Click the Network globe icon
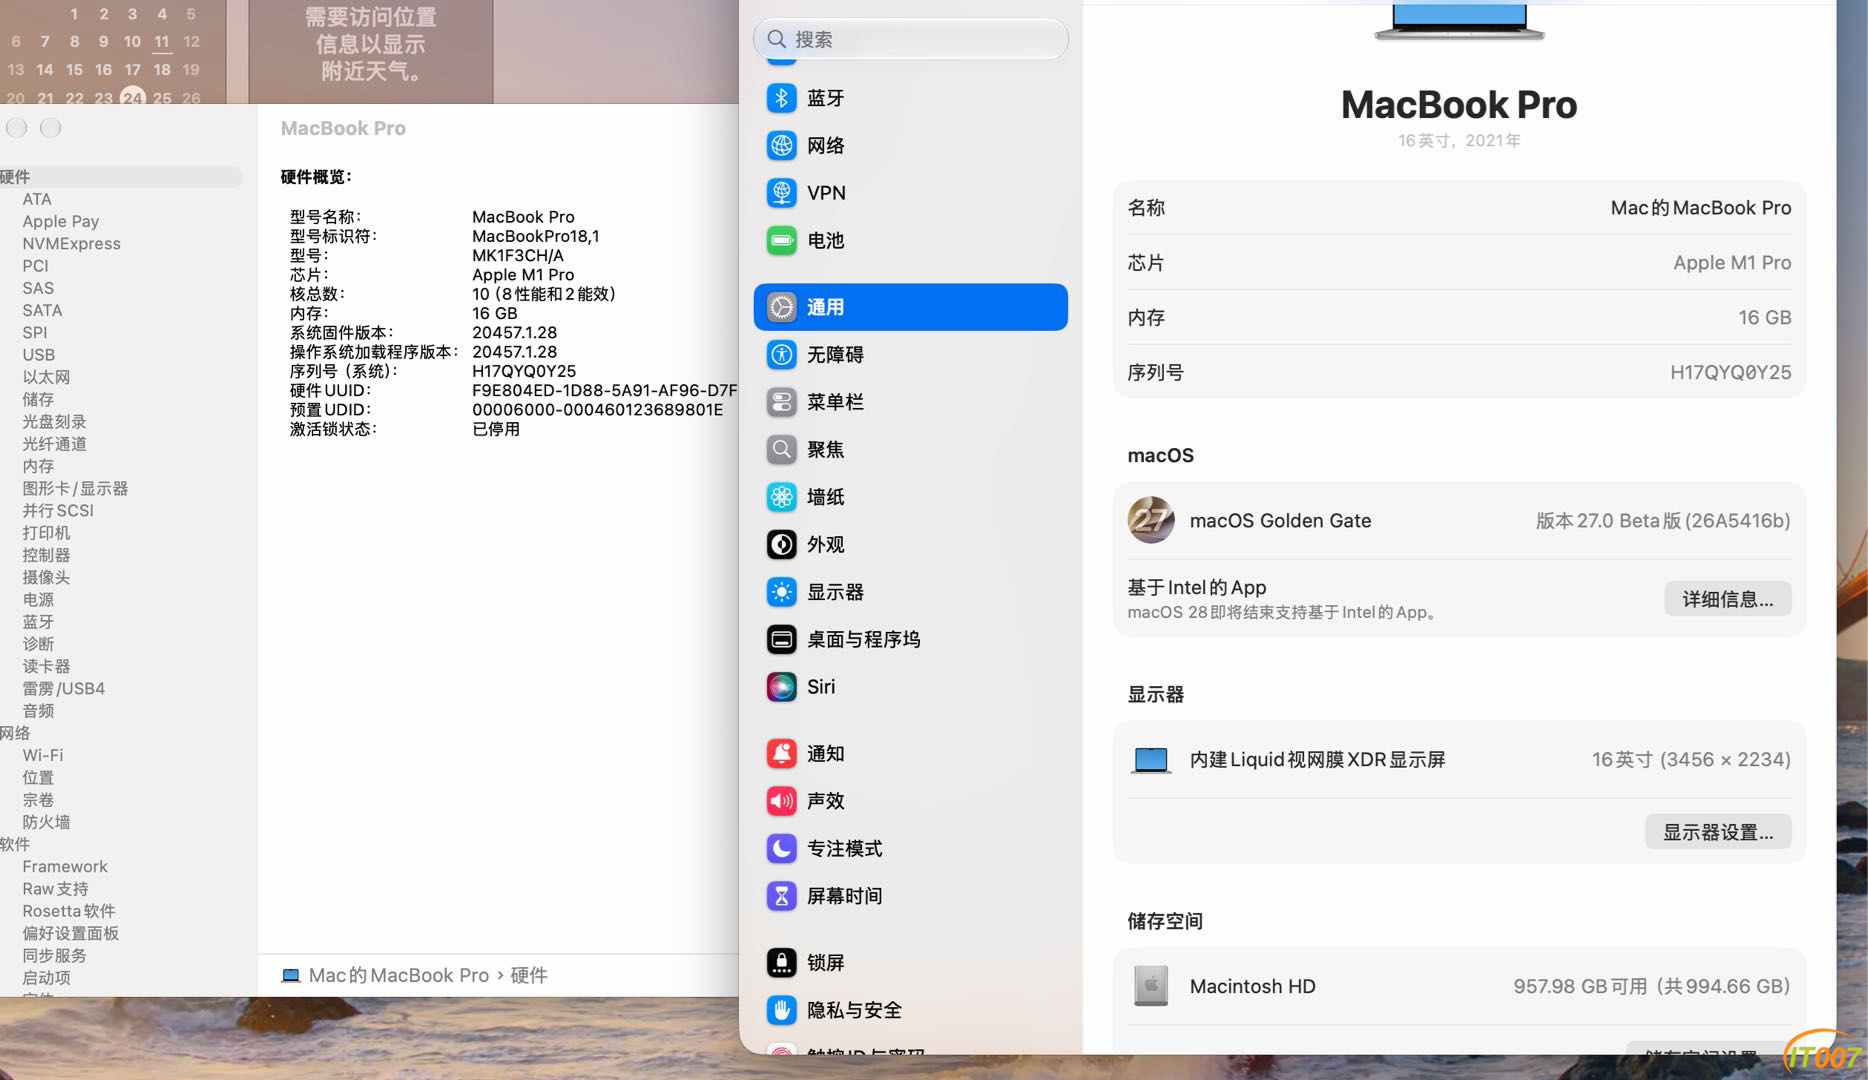The height and width of the screenshot is (1080, 1868). tap(781, 146)
